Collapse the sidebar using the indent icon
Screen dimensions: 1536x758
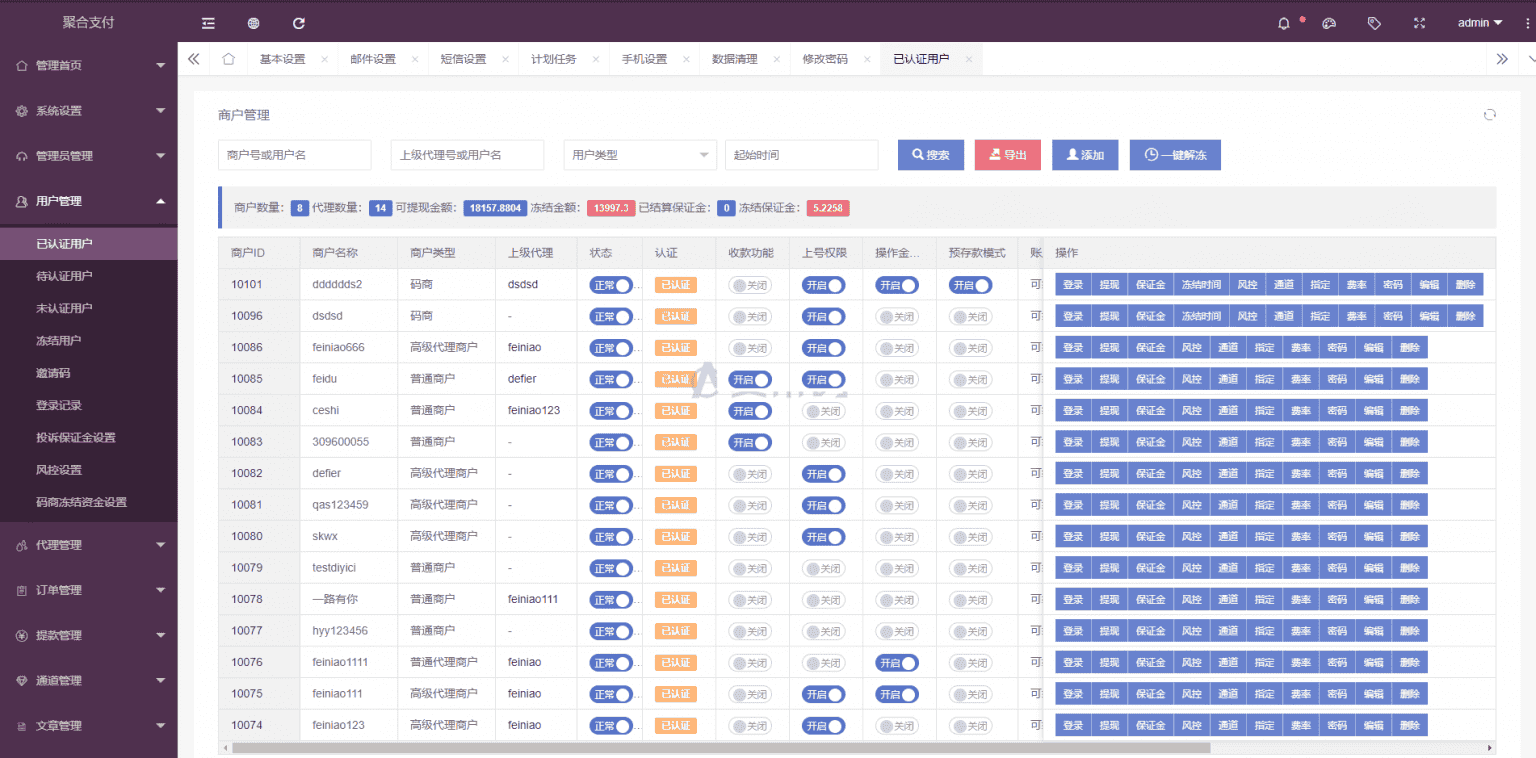(x=207, y=22)
